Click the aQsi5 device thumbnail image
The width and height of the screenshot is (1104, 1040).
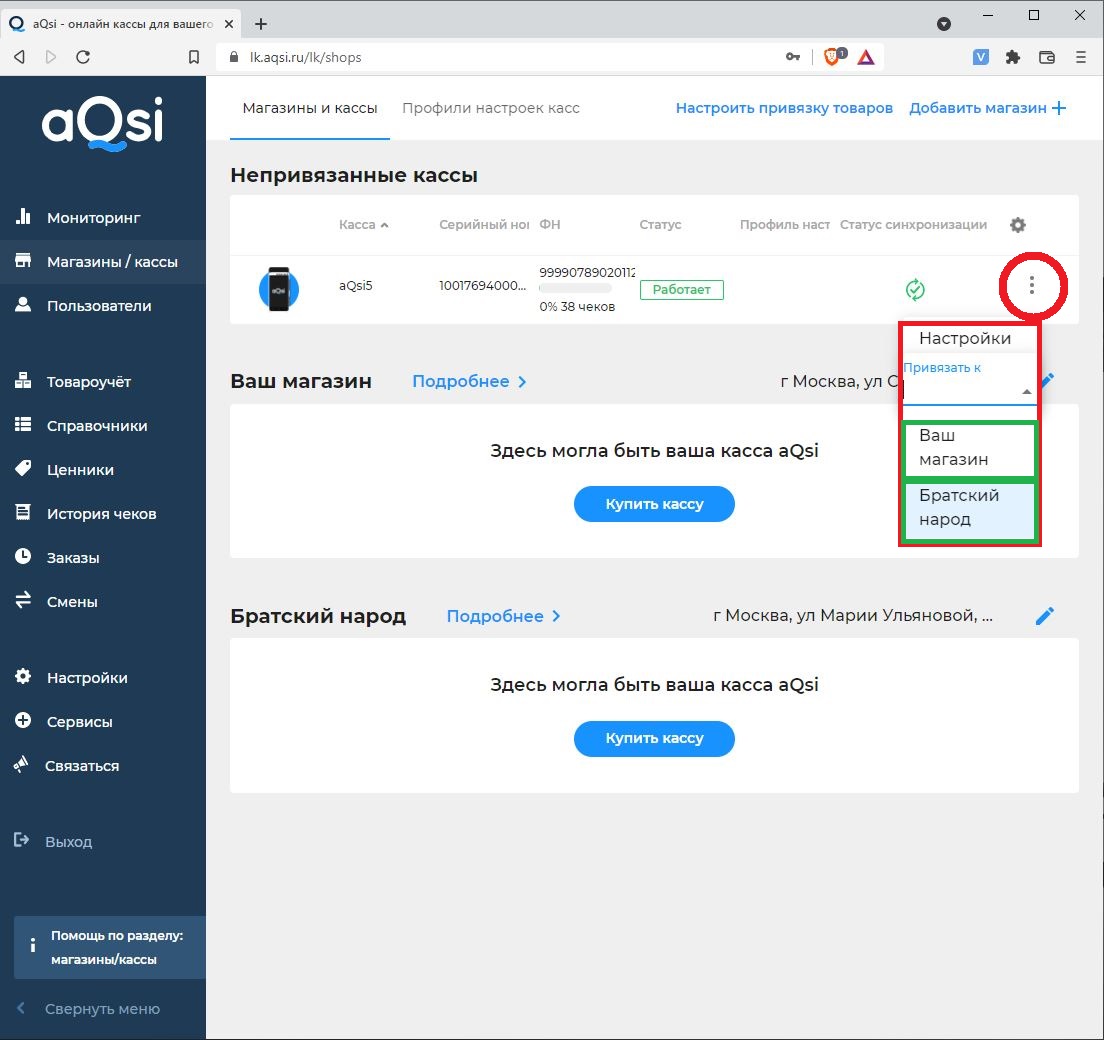pyautogui.click(x=279, y=288)
